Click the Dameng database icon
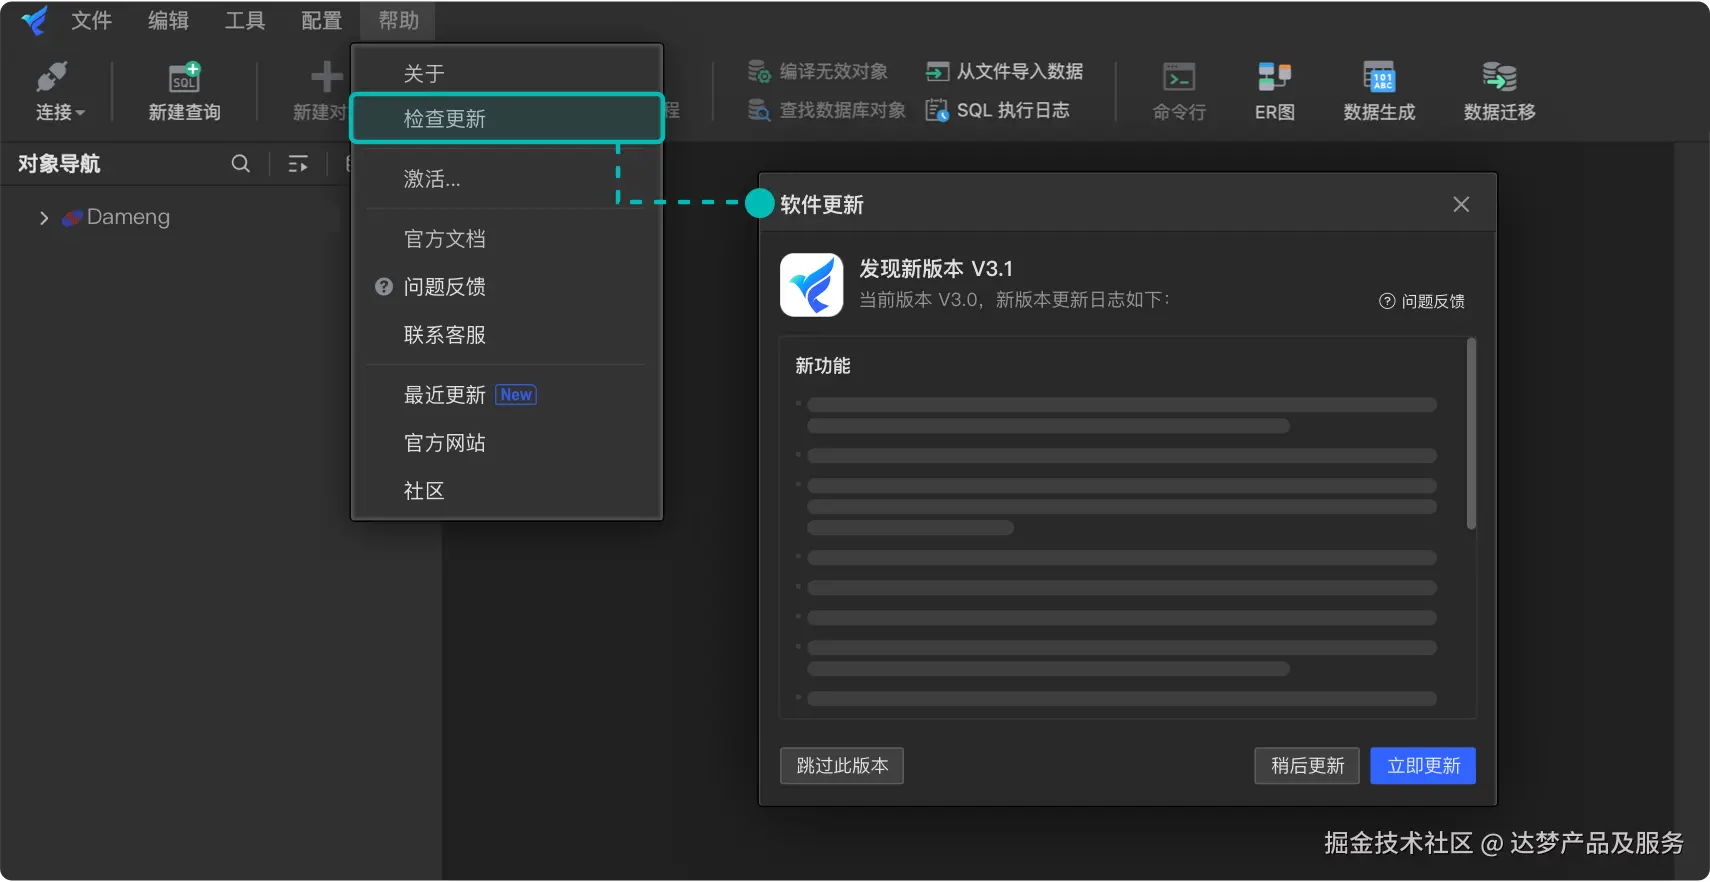1710x882 pixels. 72,217
